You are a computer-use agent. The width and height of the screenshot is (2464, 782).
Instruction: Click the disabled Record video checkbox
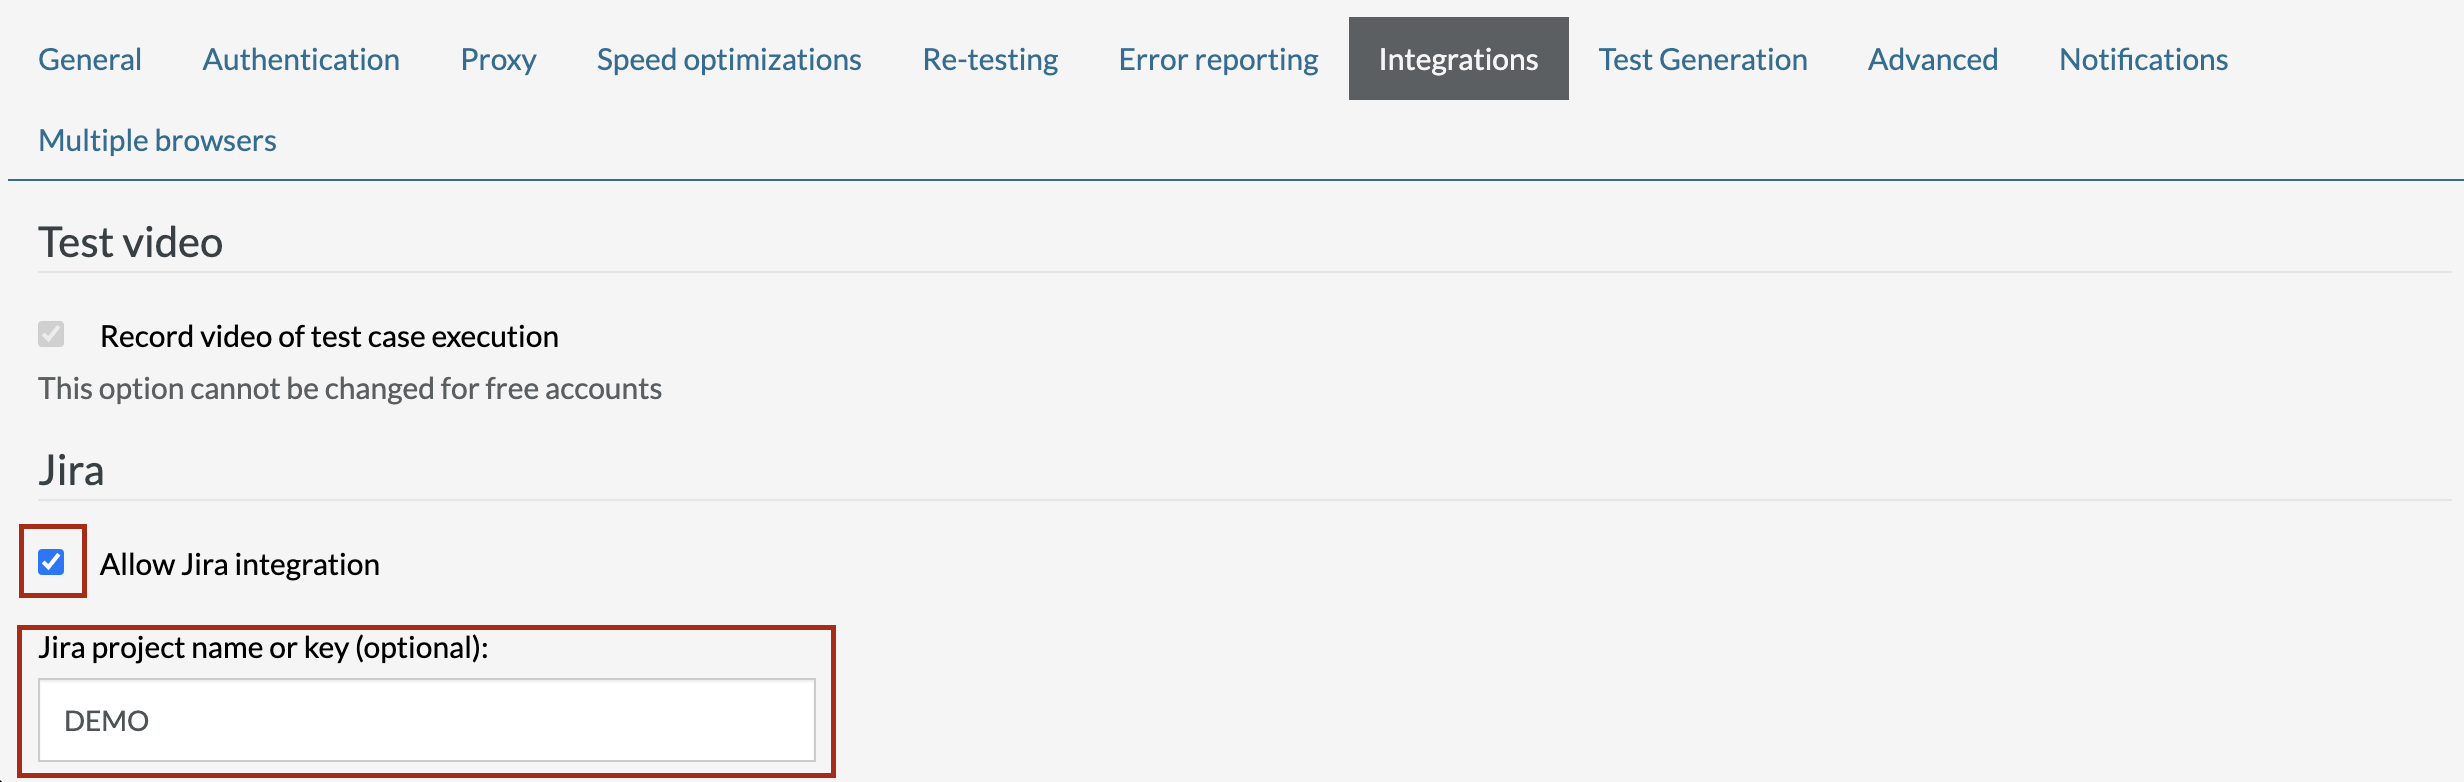click(x=51, y=334)
